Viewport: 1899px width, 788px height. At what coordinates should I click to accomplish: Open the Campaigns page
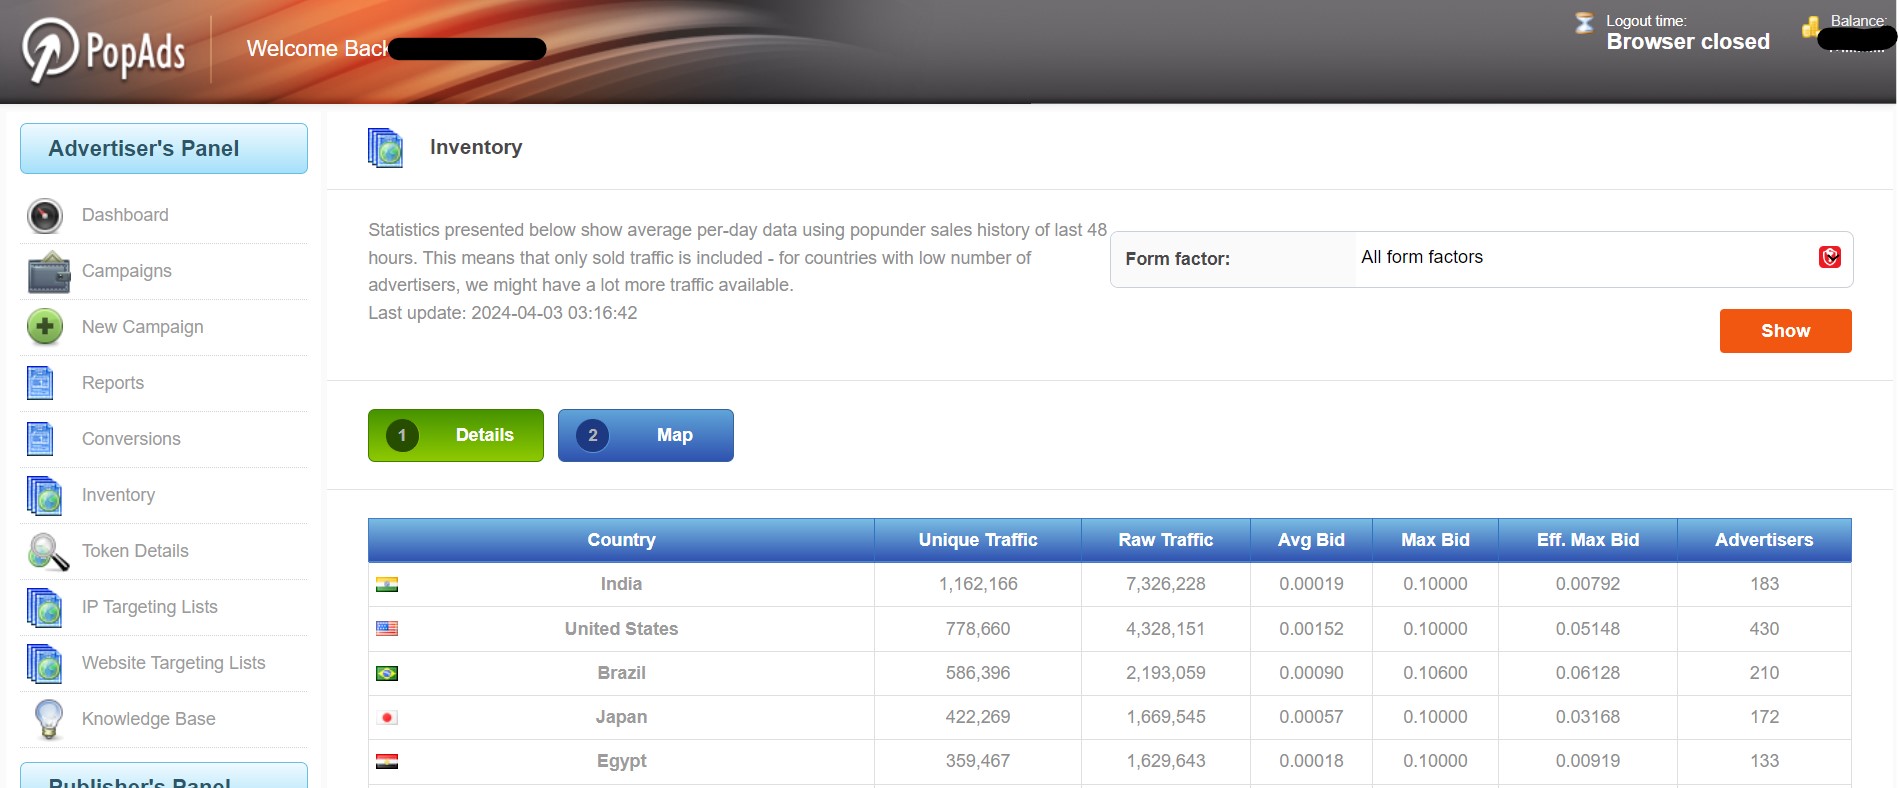pyautogui.click(x=127, y=271)
